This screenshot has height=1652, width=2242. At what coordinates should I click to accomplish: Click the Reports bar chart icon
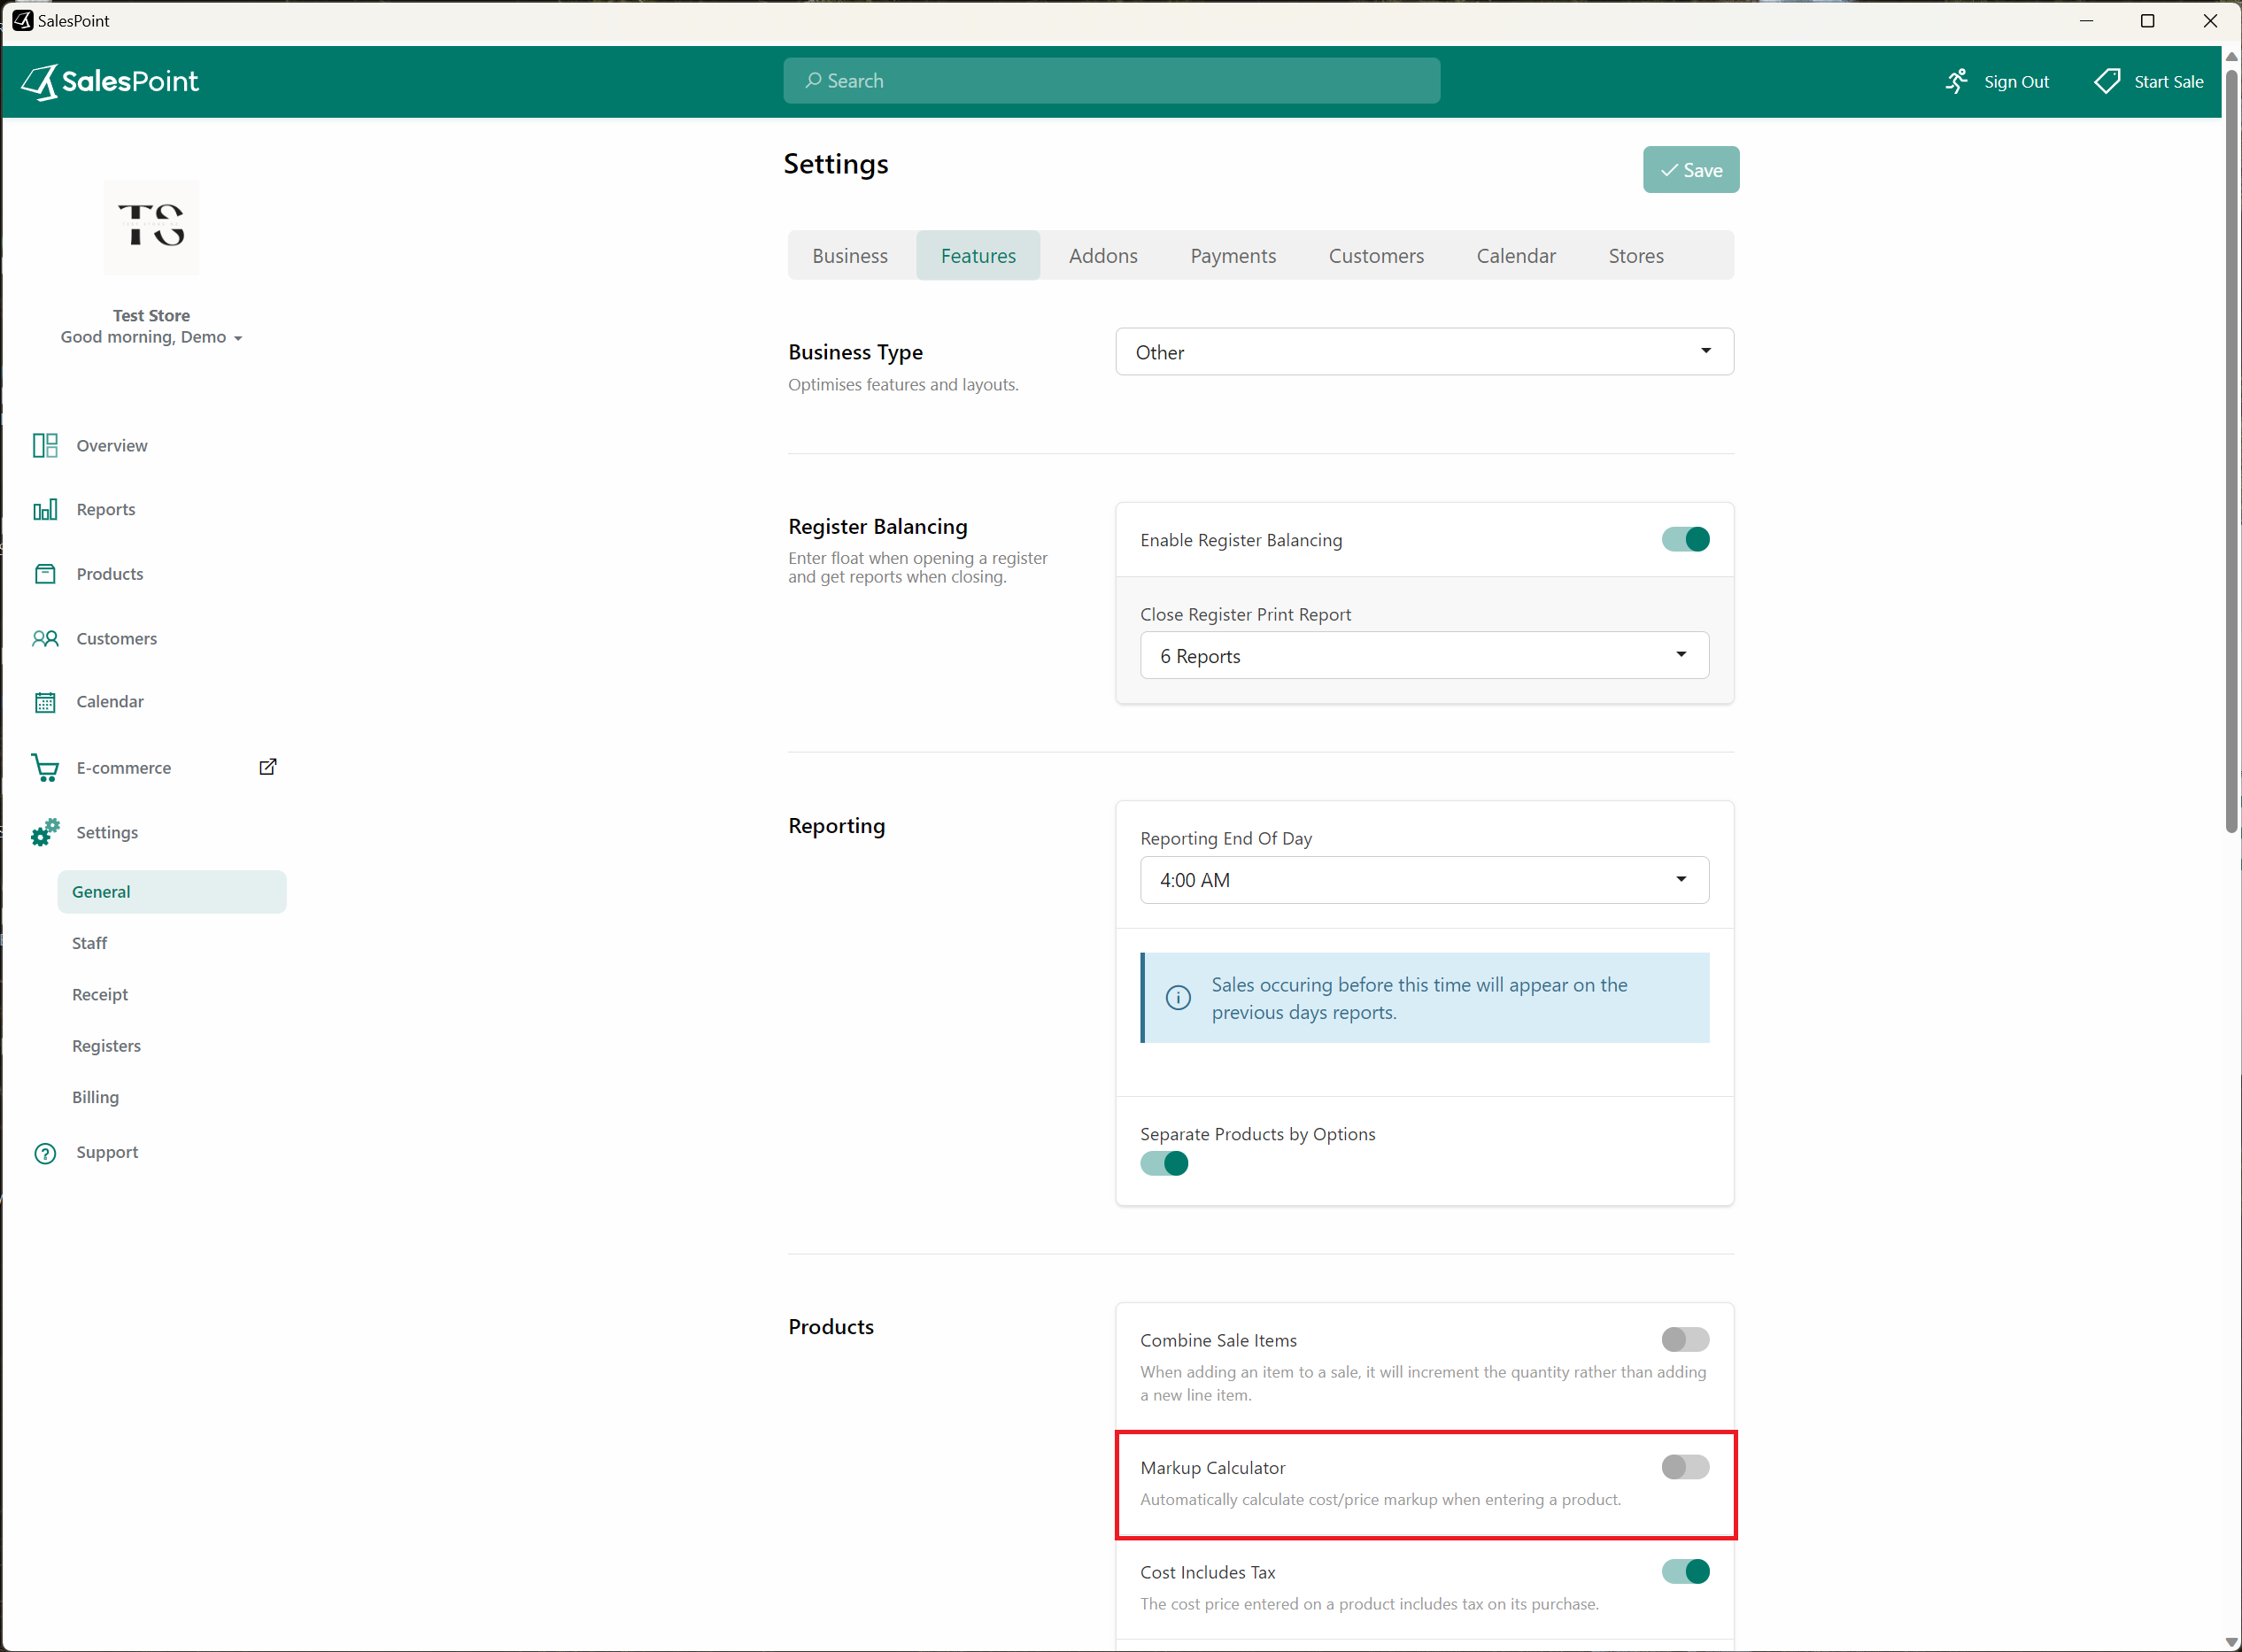(45, 509)
